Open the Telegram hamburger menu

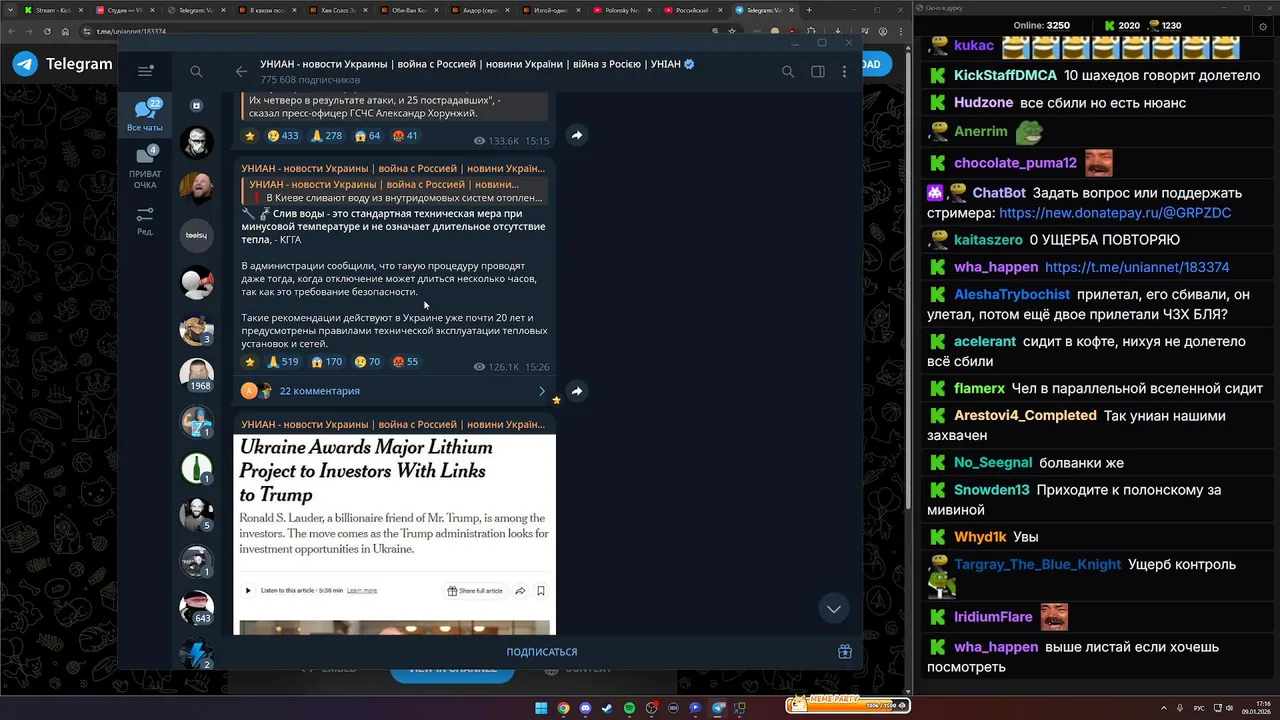coord(146,71)
